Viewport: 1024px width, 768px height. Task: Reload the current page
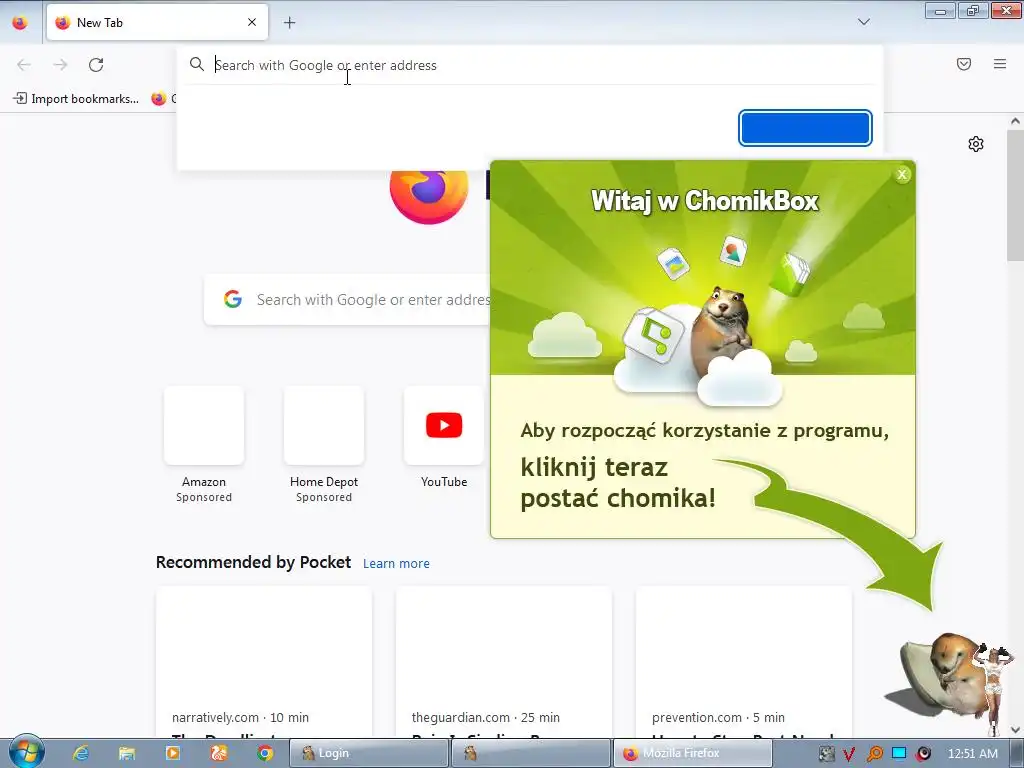[x=96, y=65]
